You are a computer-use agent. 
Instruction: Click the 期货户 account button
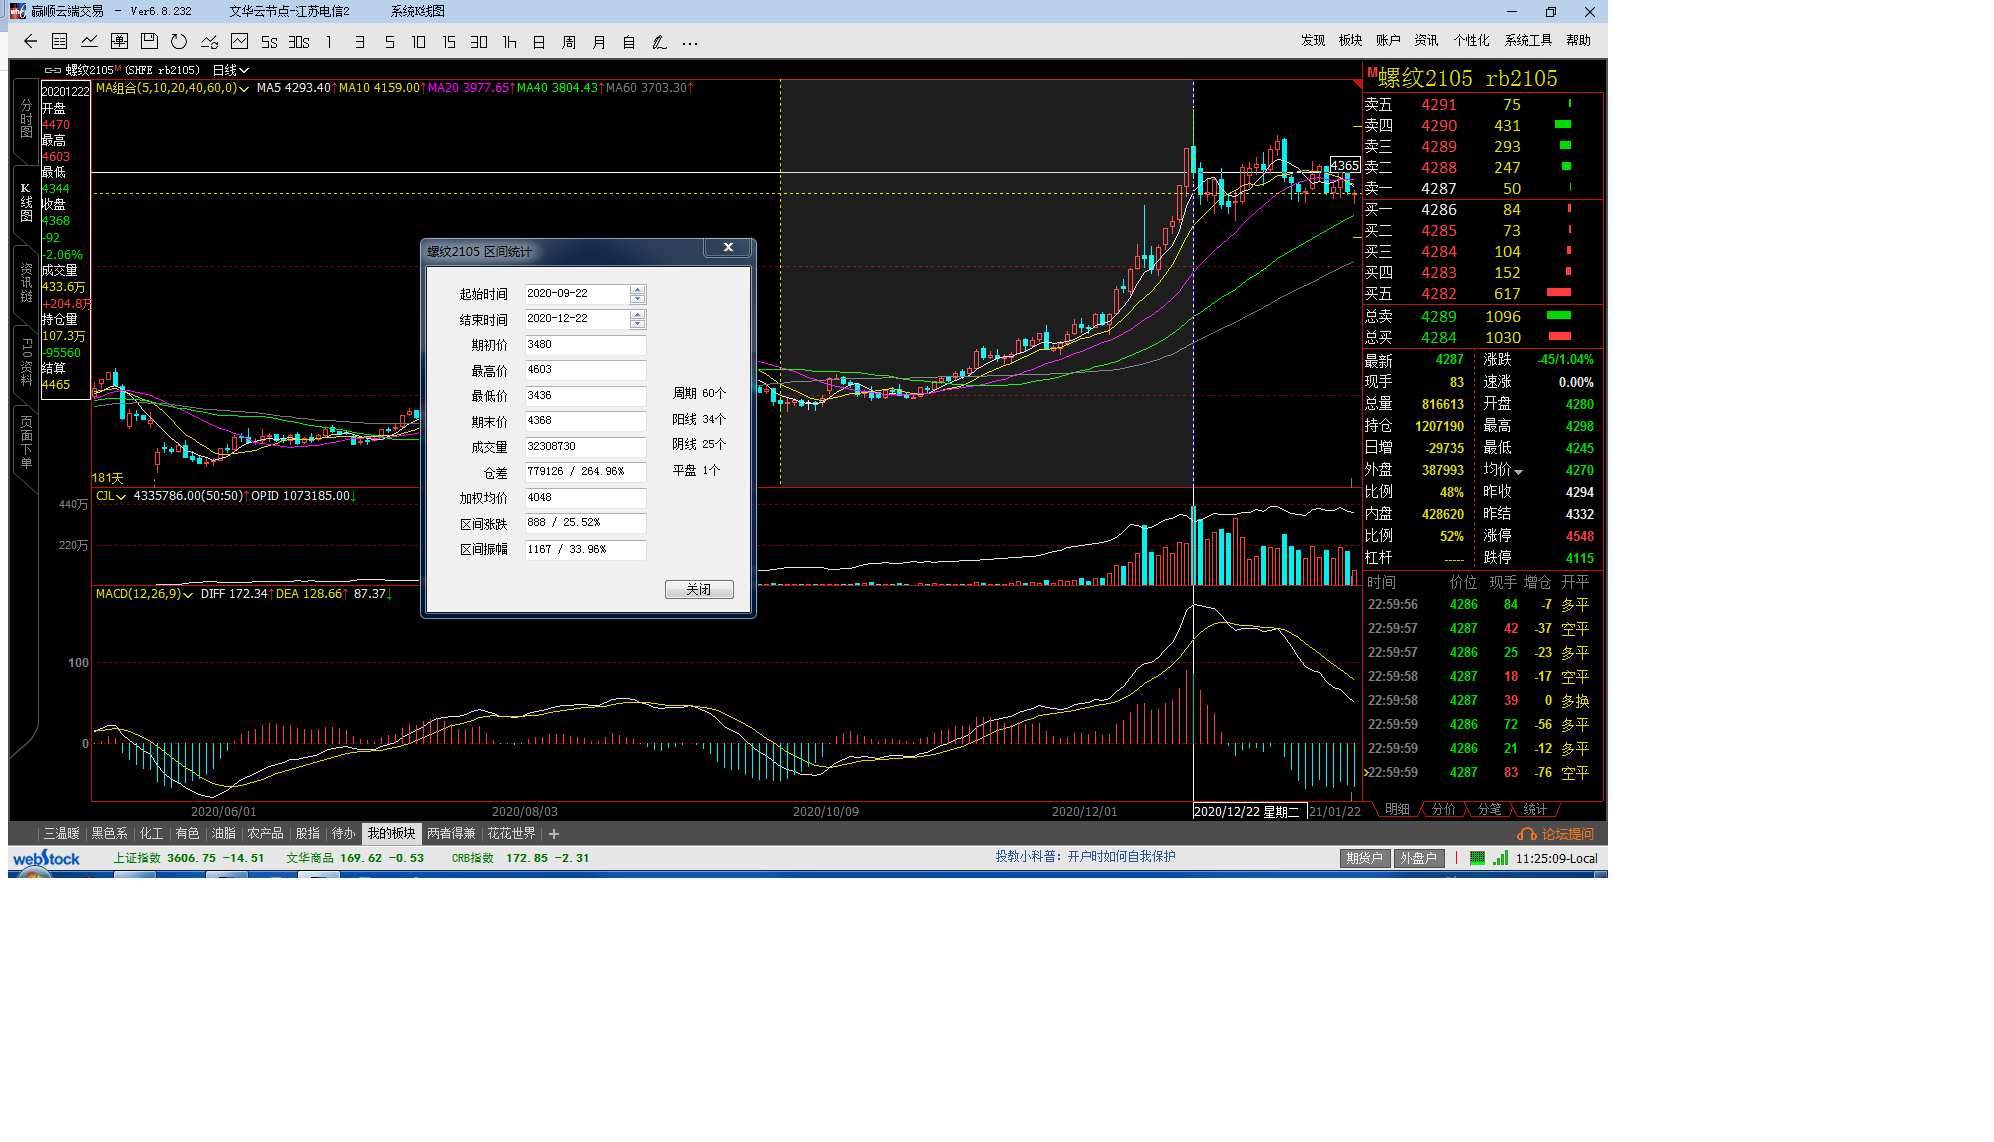point(1364,858)
